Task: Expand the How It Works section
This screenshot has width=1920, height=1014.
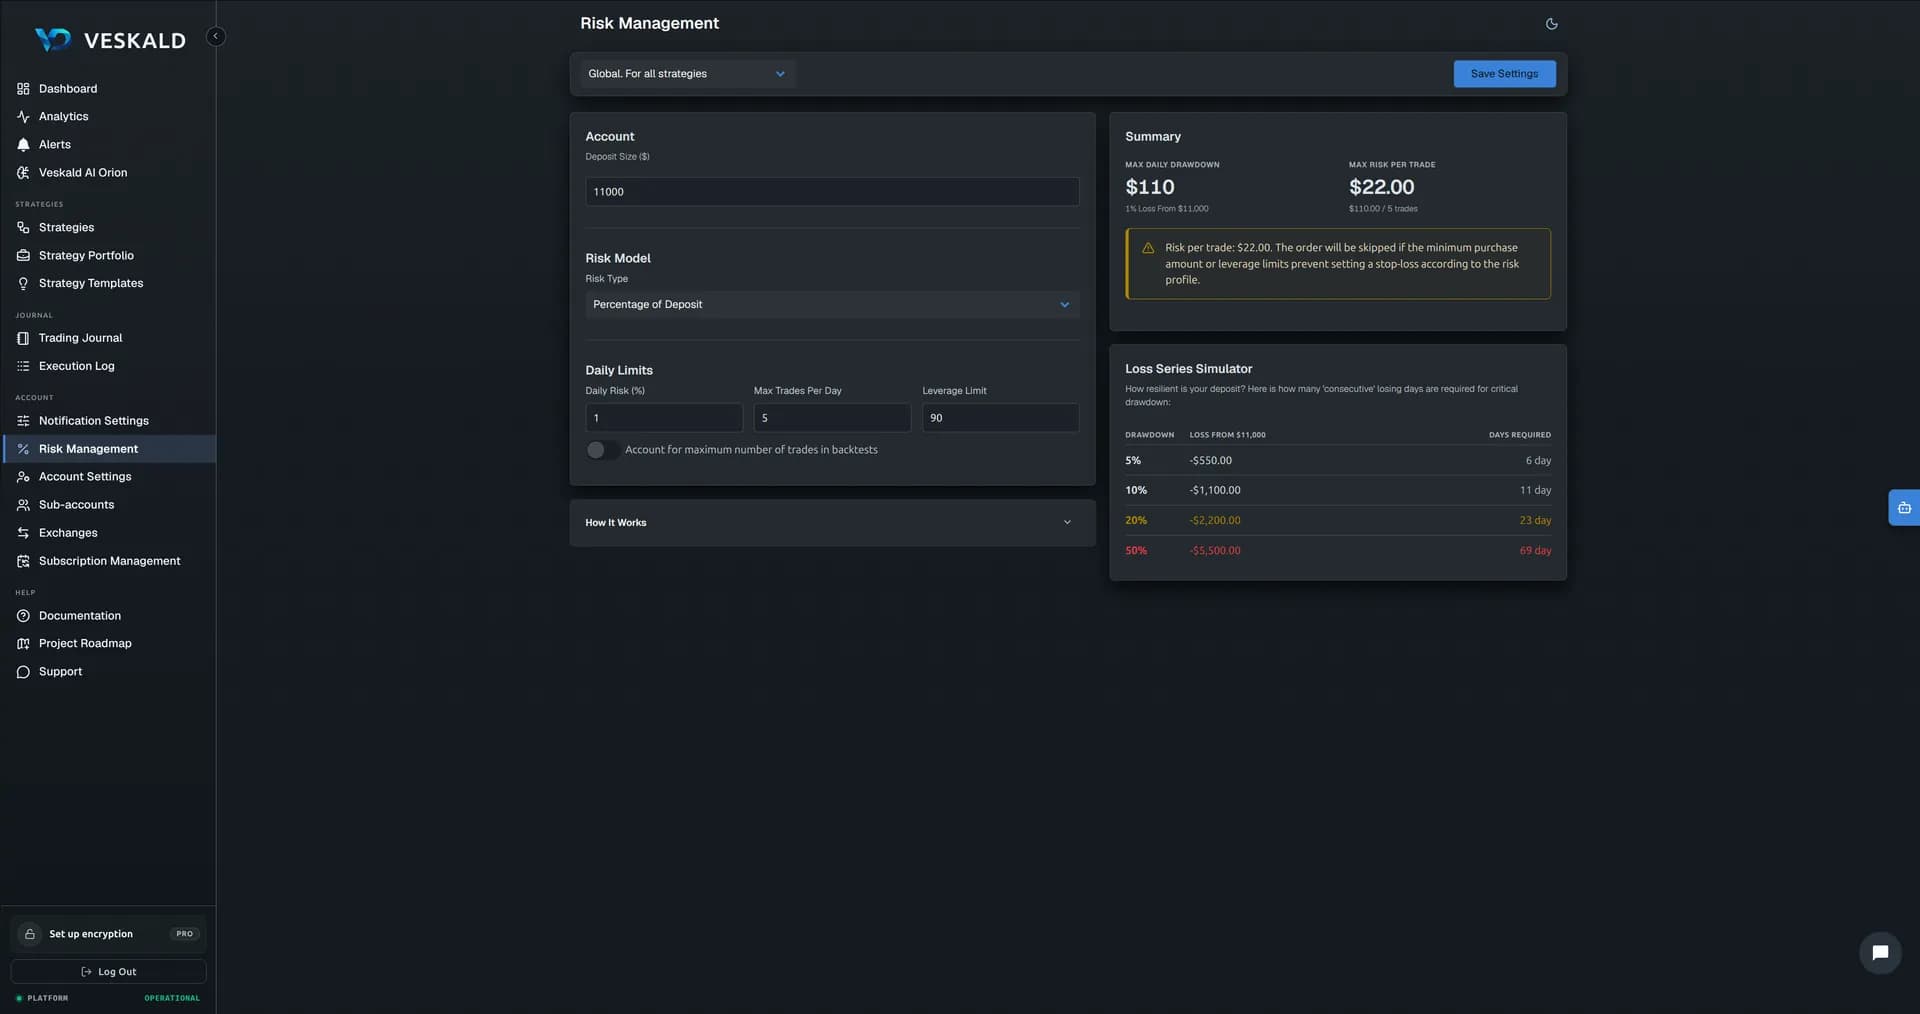Action: click(832, 523)
